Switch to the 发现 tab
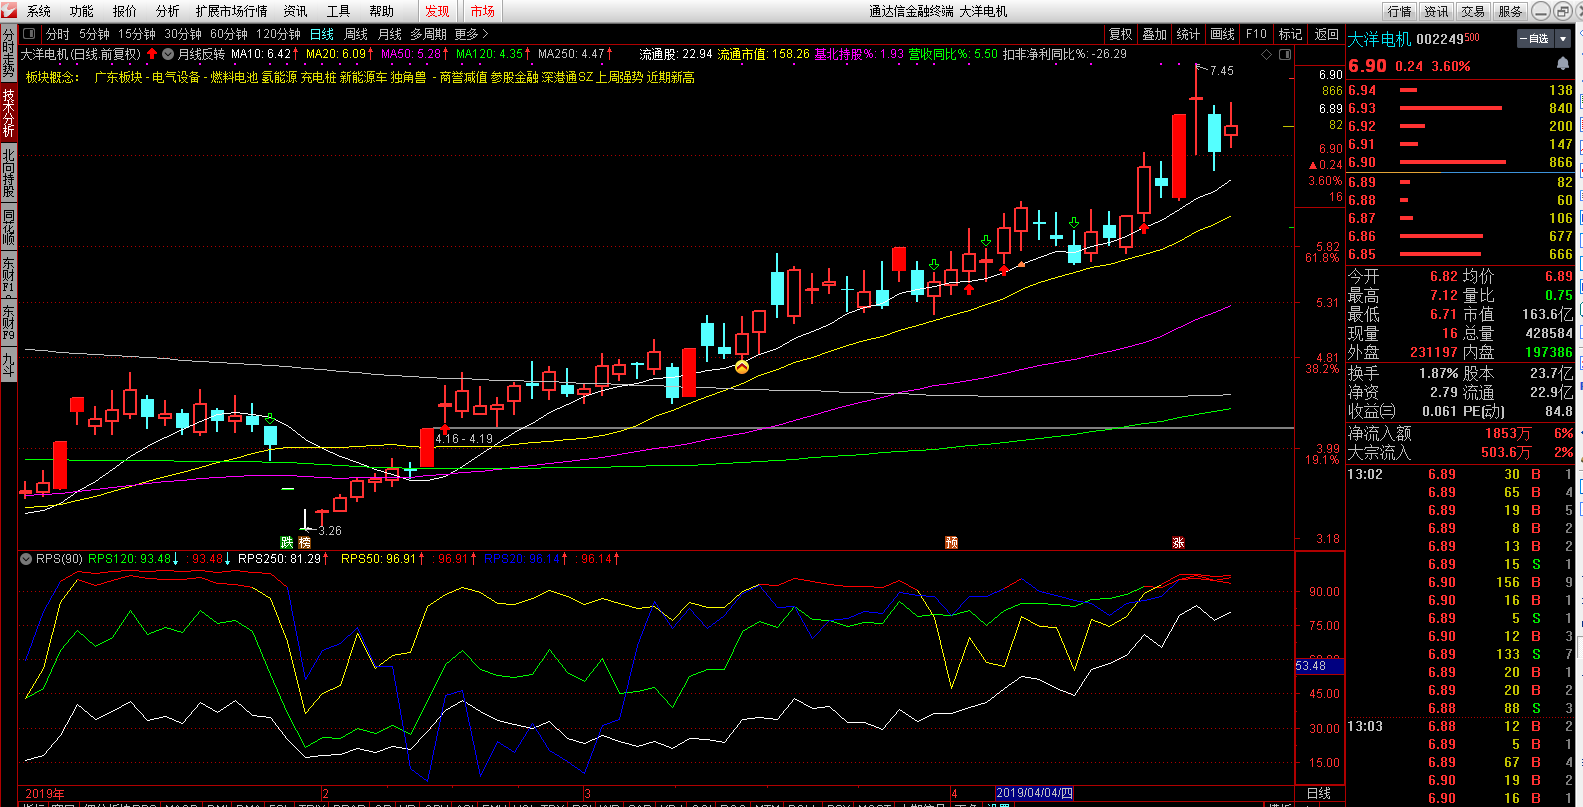Screen dimensions: 1583x807 (437, 11)
